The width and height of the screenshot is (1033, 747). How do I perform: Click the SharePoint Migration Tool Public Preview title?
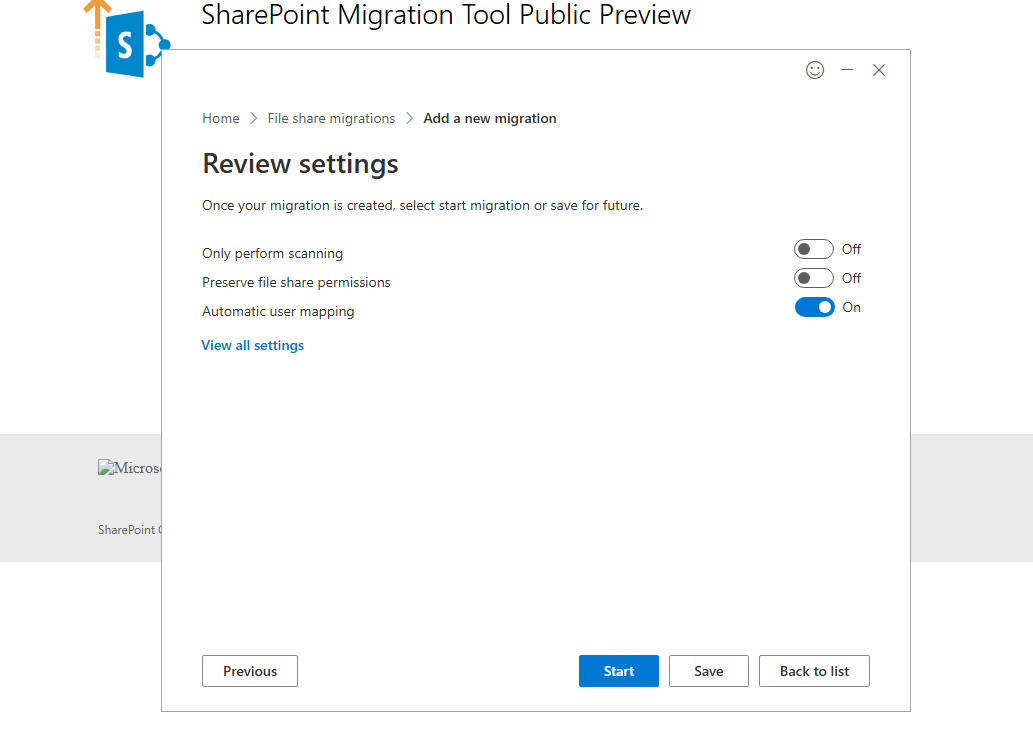pos(446,15)
